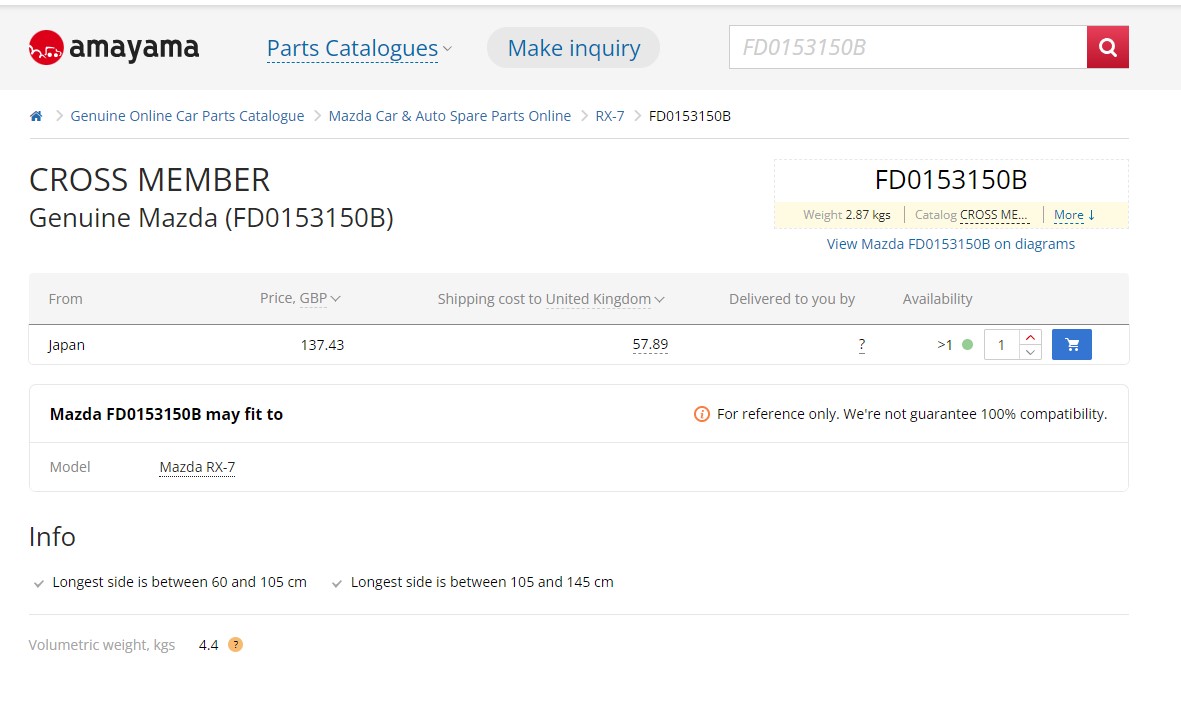Viewport: 1181px width, 724px height.
Task: Open the RX-7 breadcrumb link
Action: (609, 116)
